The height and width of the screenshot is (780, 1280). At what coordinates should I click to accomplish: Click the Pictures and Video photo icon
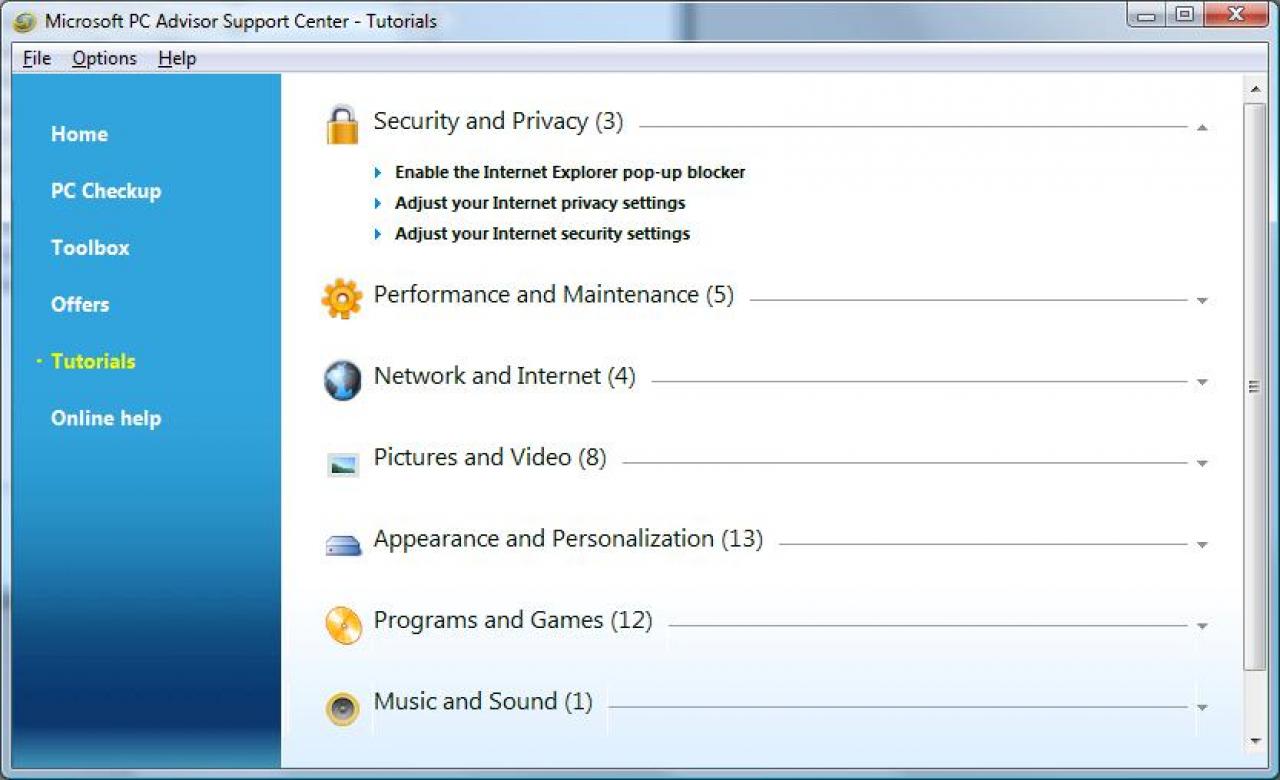tap(342, 464)
